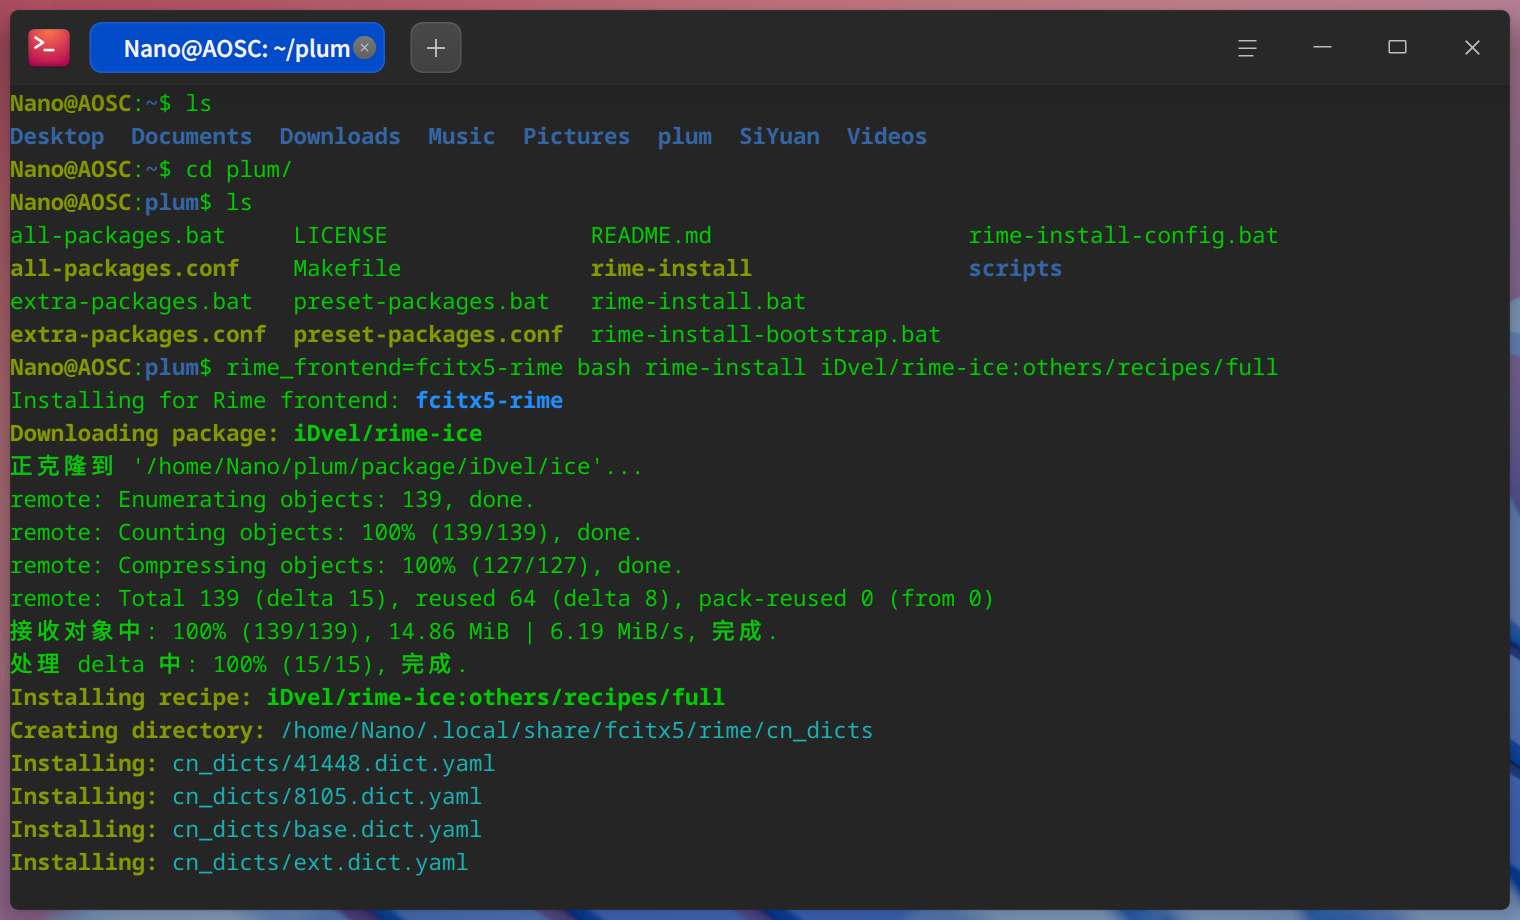Click the Downloads directory name

point(340,136)
